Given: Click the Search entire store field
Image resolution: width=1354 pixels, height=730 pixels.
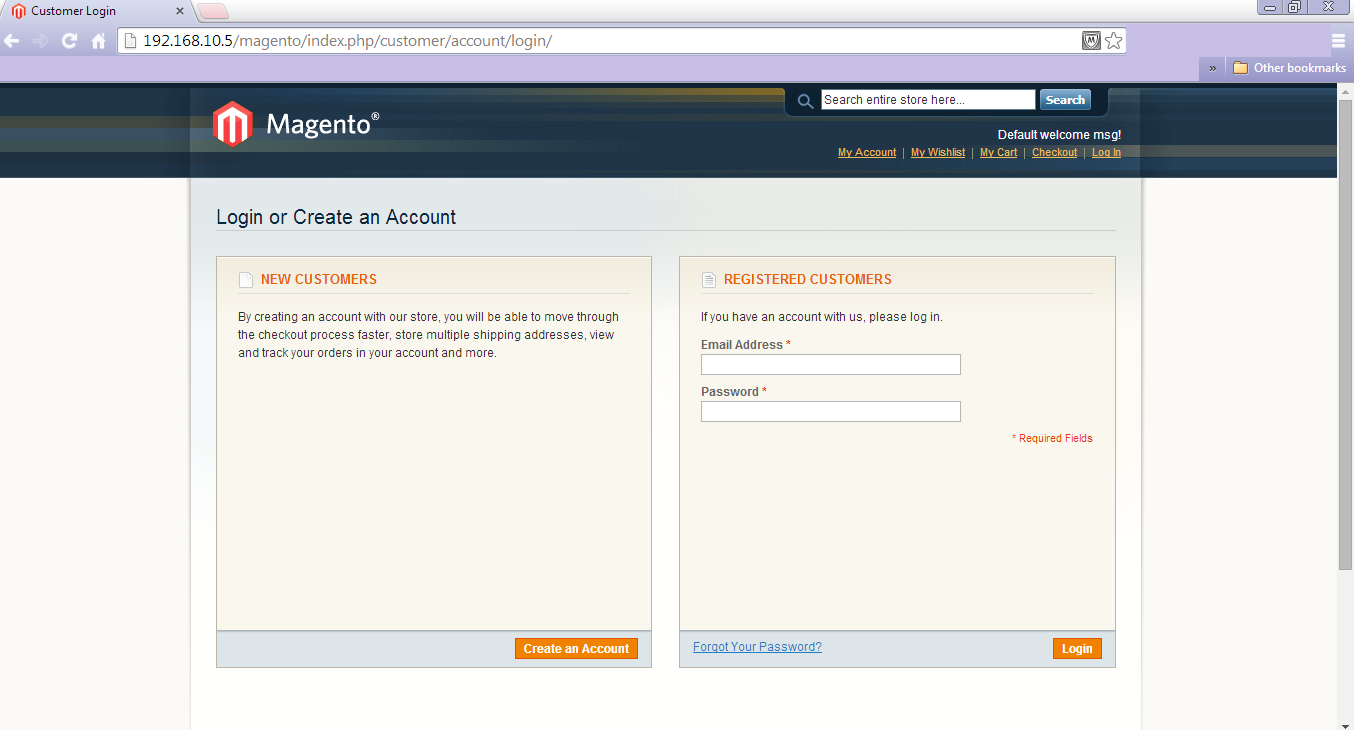Looking at the screenshot, I should pos(928,100).
